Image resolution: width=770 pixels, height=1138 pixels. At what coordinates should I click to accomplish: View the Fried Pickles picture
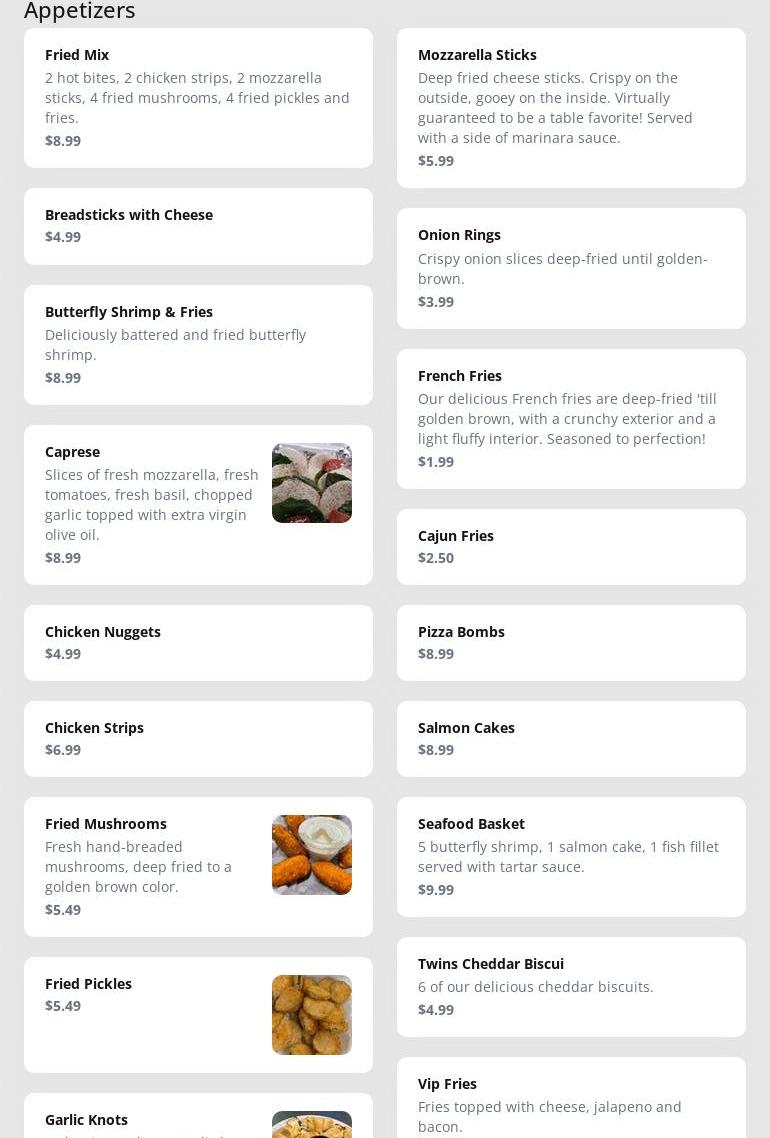tap(311, 1015)
